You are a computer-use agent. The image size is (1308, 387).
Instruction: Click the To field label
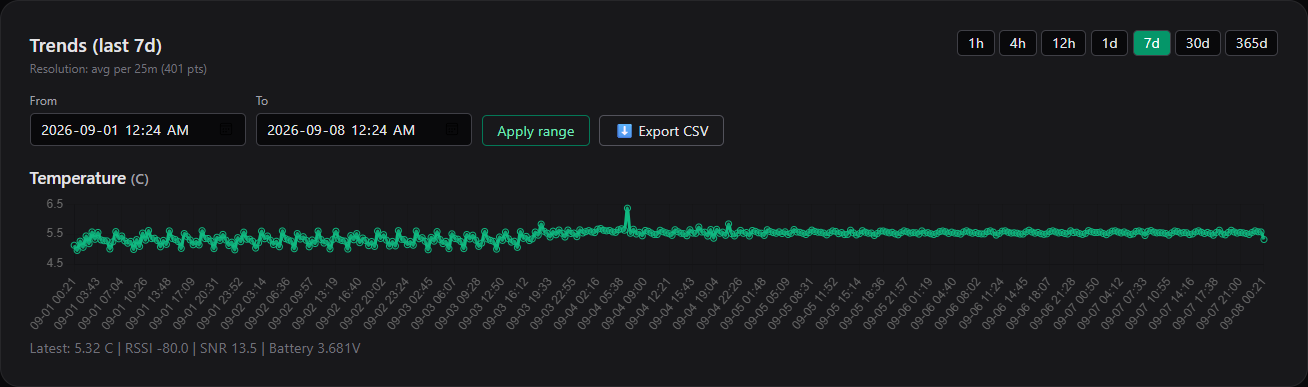coord(262,101)
